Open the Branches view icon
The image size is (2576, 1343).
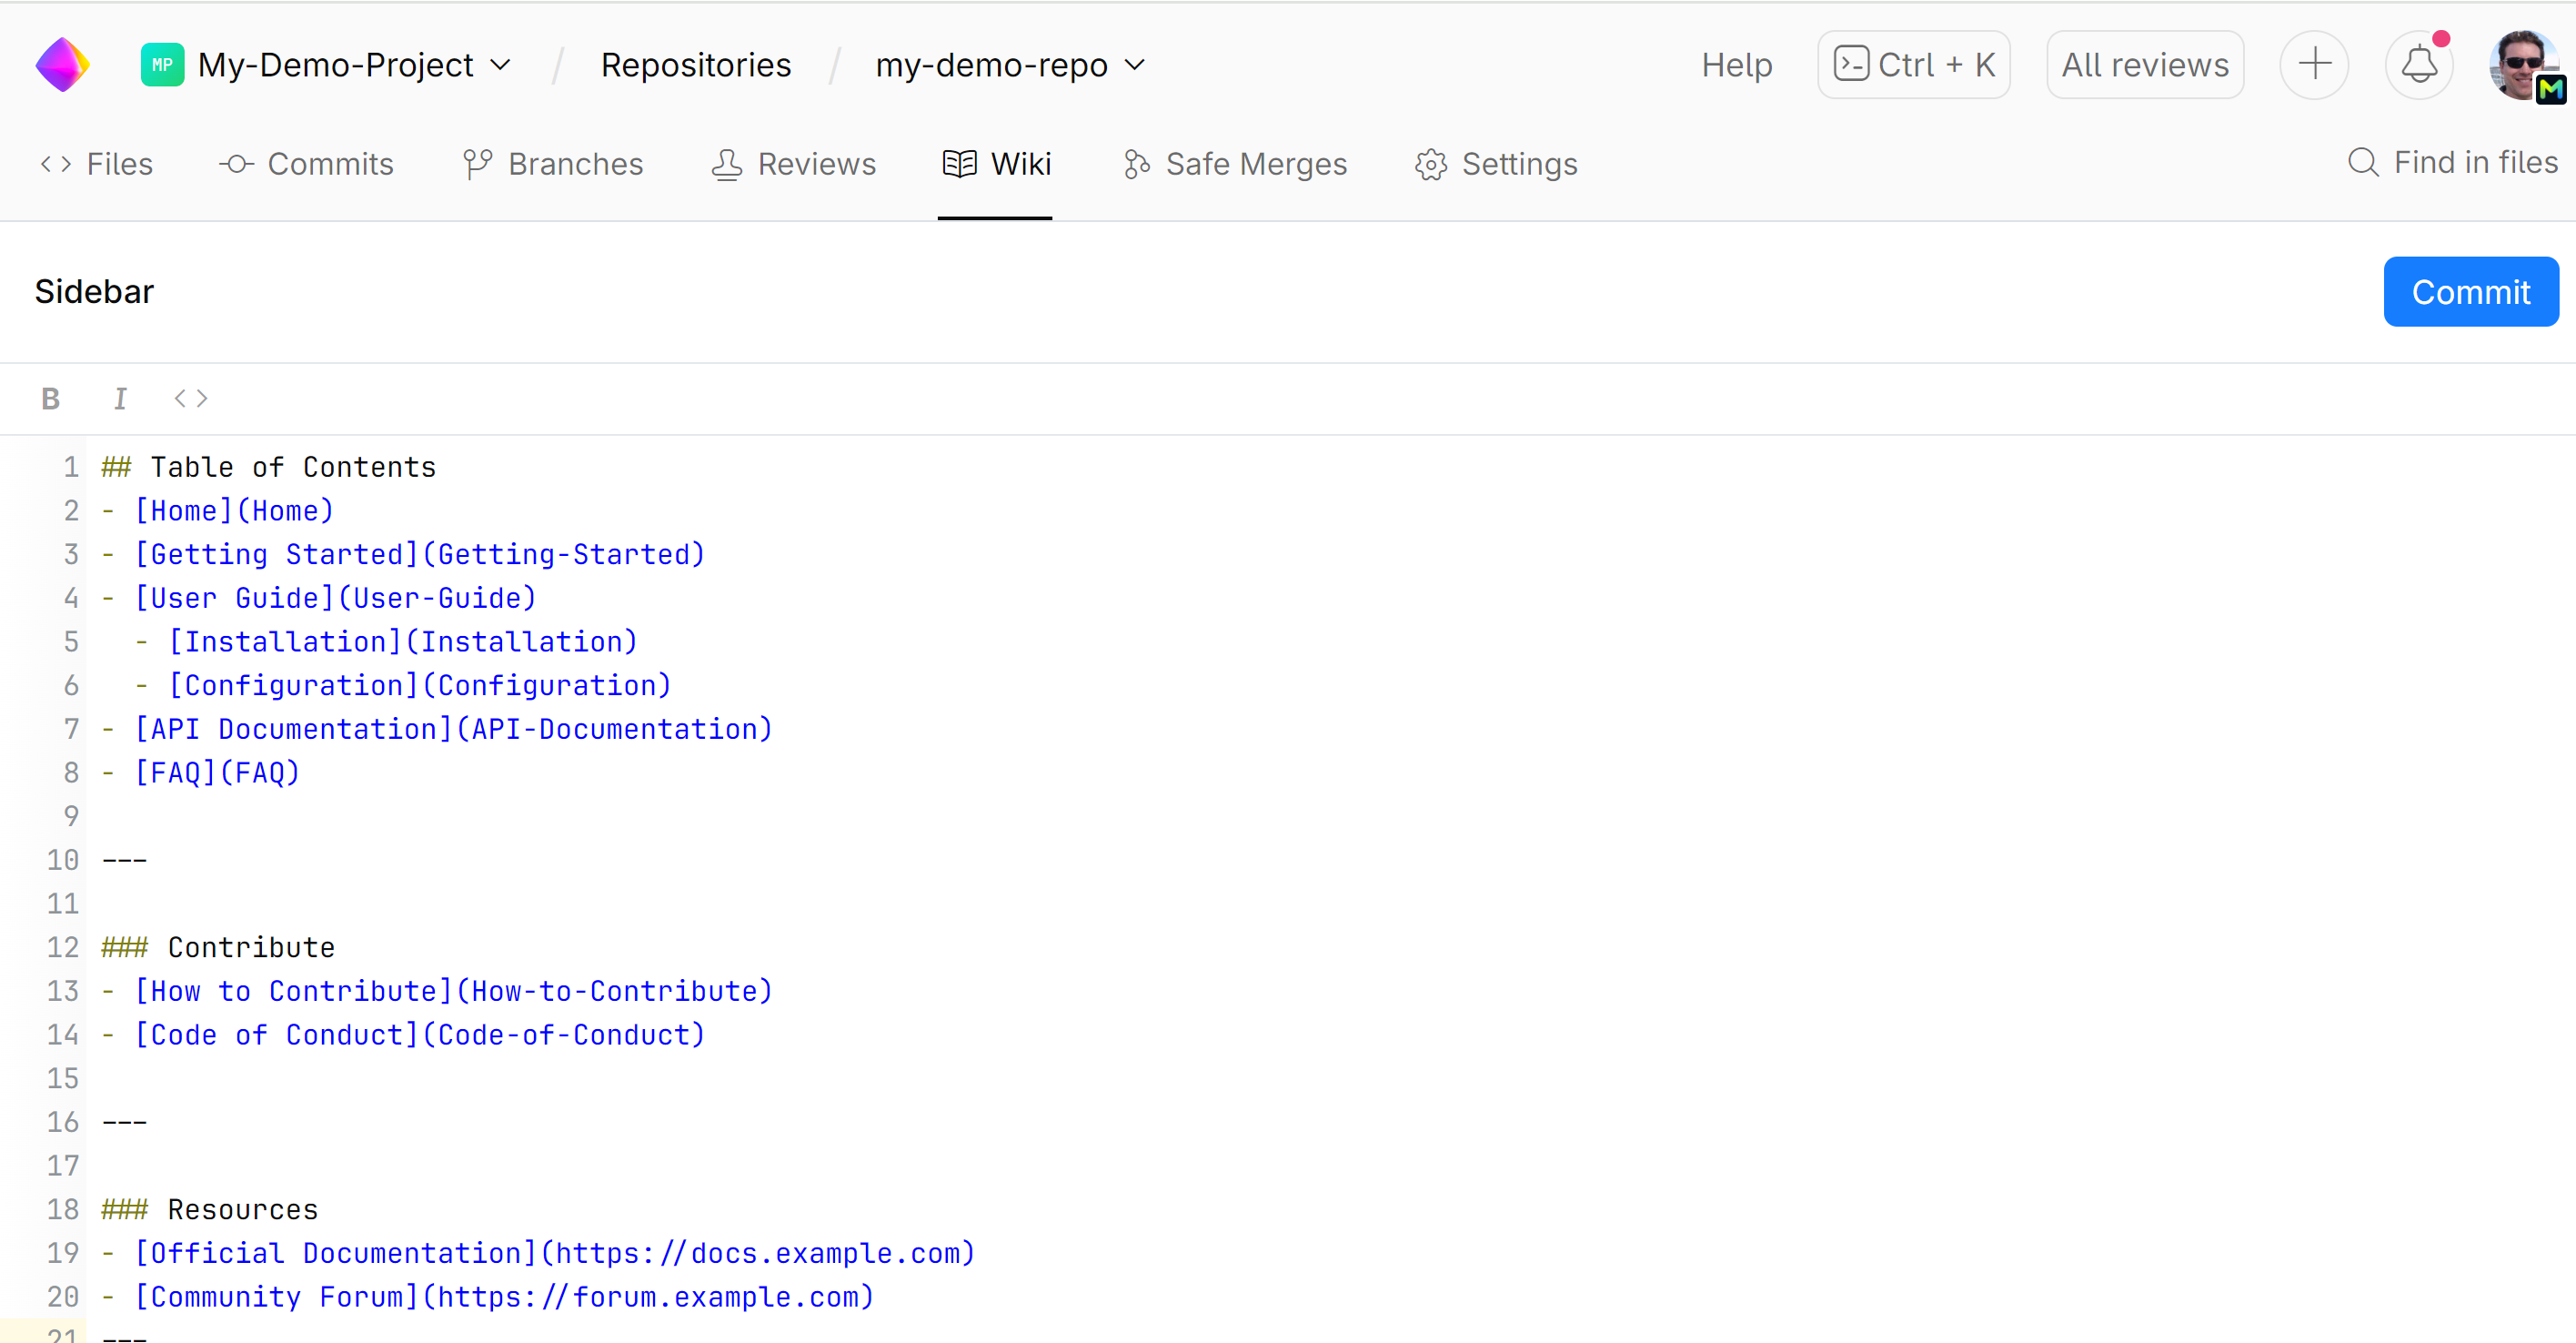tap(477, 163)
